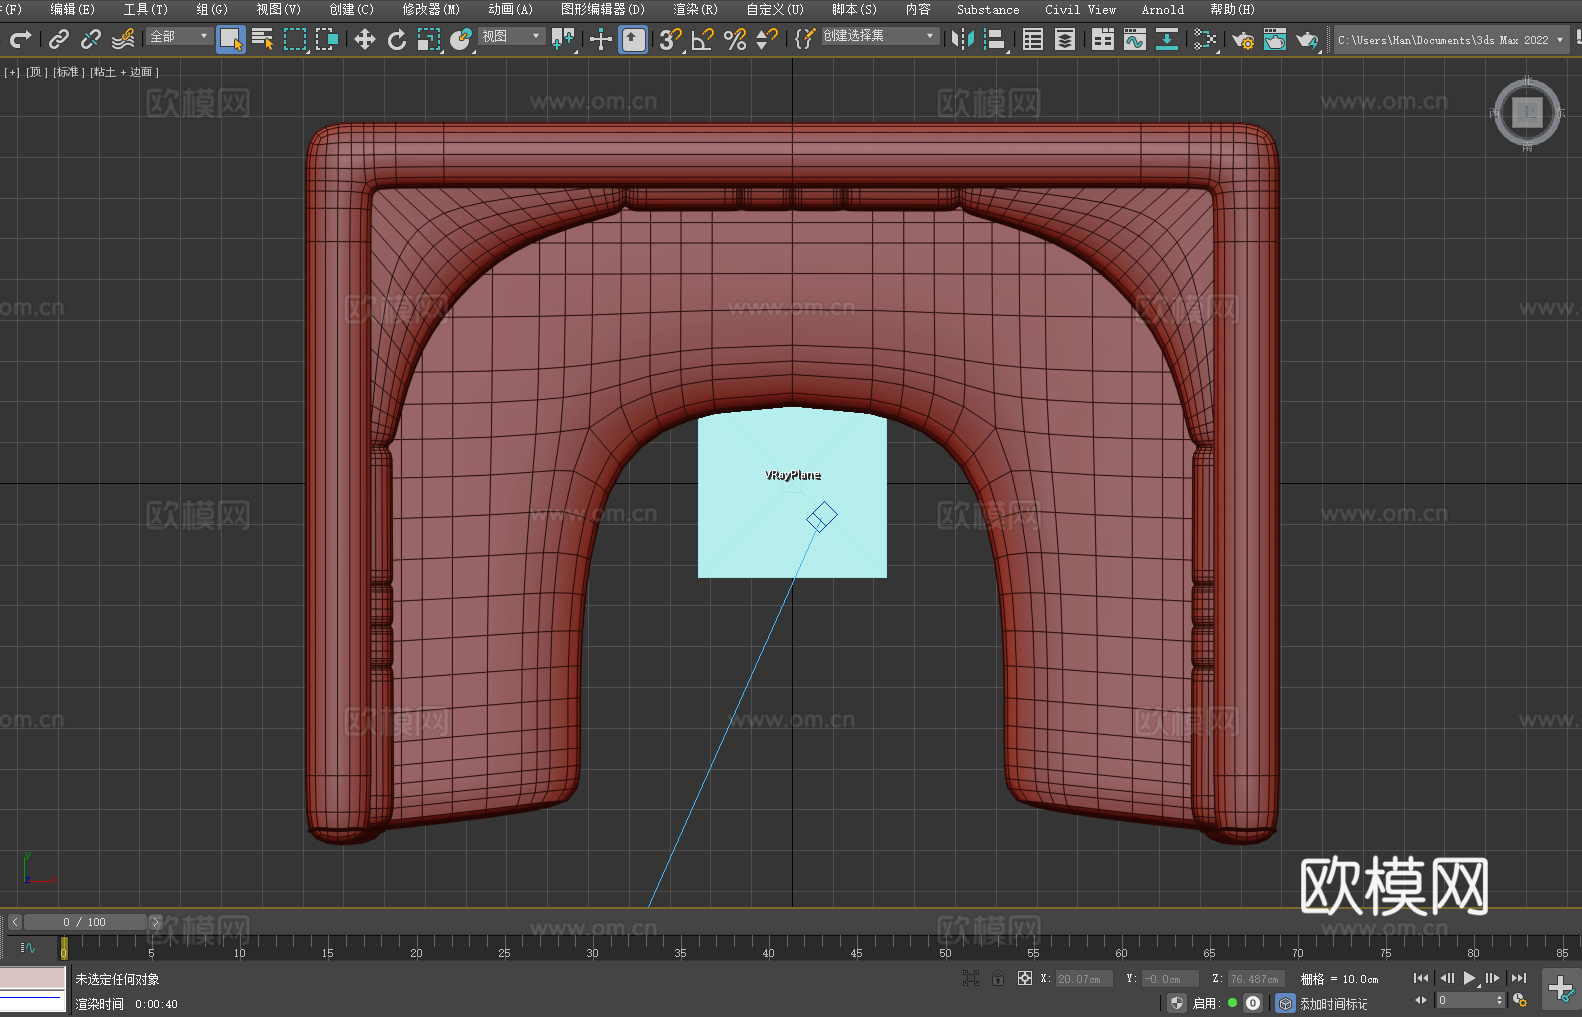Open the 编辑(E) menu
This screenshot has width=1582, height=1017.
(x=72, y=9)
